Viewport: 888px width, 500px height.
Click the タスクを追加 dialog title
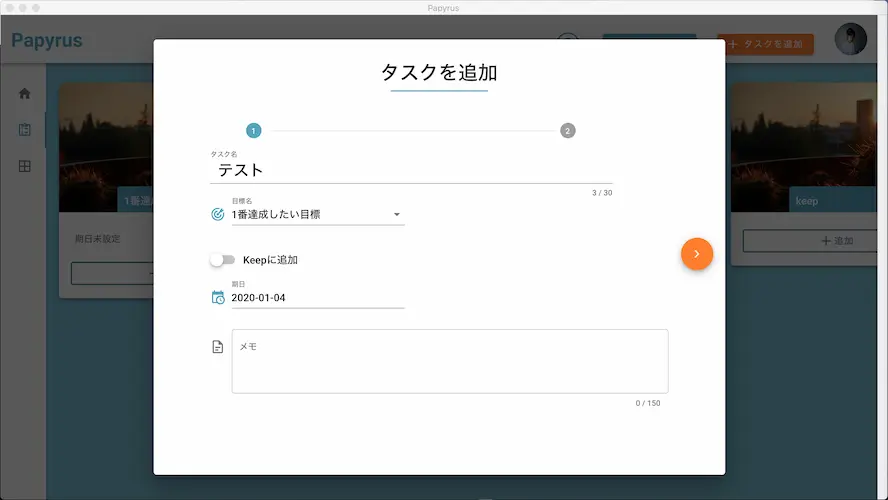click(x=439, y=72)
